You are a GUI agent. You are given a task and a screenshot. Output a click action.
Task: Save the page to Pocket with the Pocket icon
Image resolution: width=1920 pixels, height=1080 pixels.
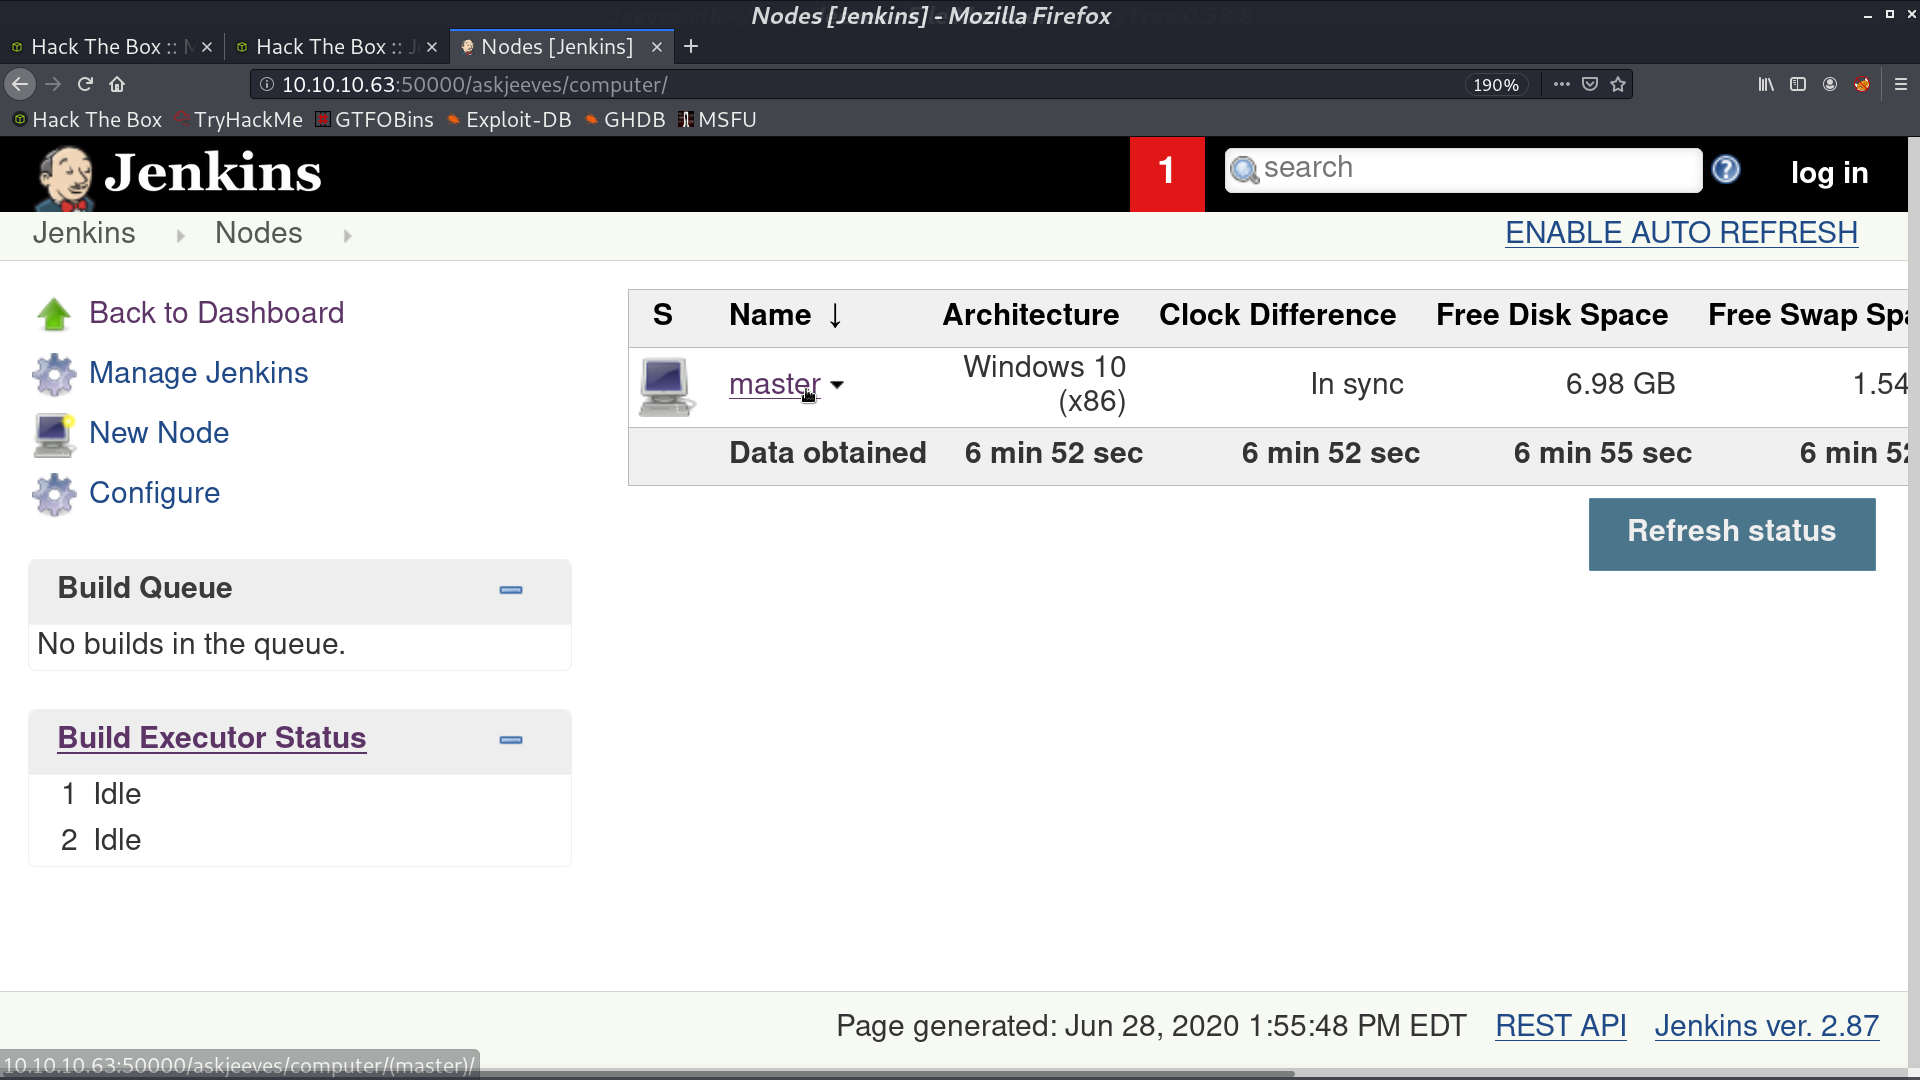click(x=1590, y=85)
